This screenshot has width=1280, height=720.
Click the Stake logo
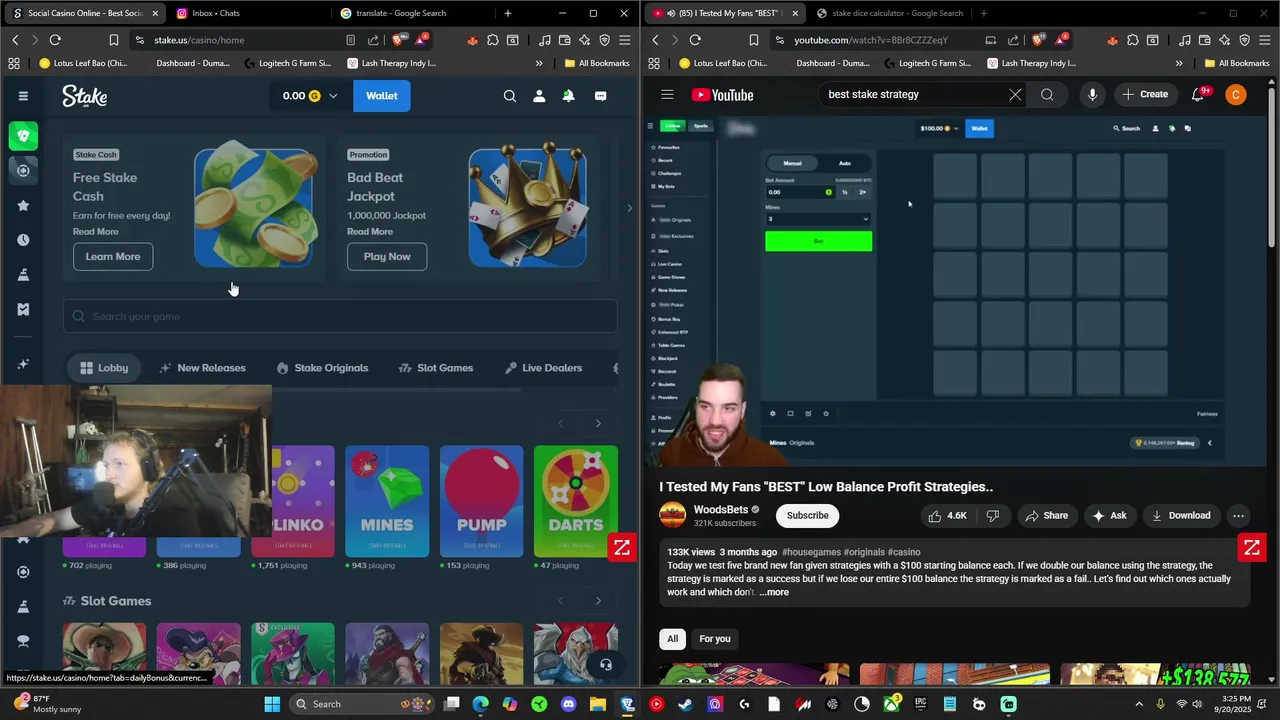tap(84, 96)
